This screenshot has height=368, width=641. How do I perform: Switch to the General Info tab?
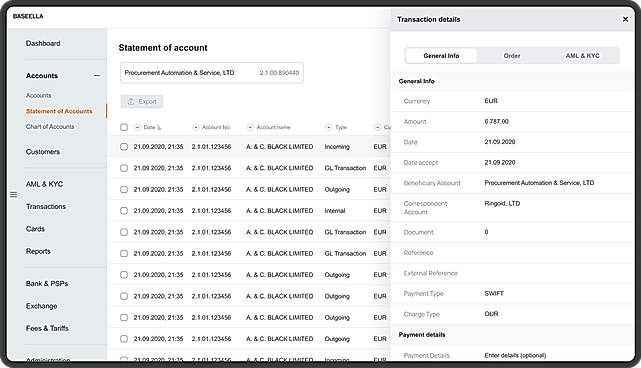pos(441,56)
